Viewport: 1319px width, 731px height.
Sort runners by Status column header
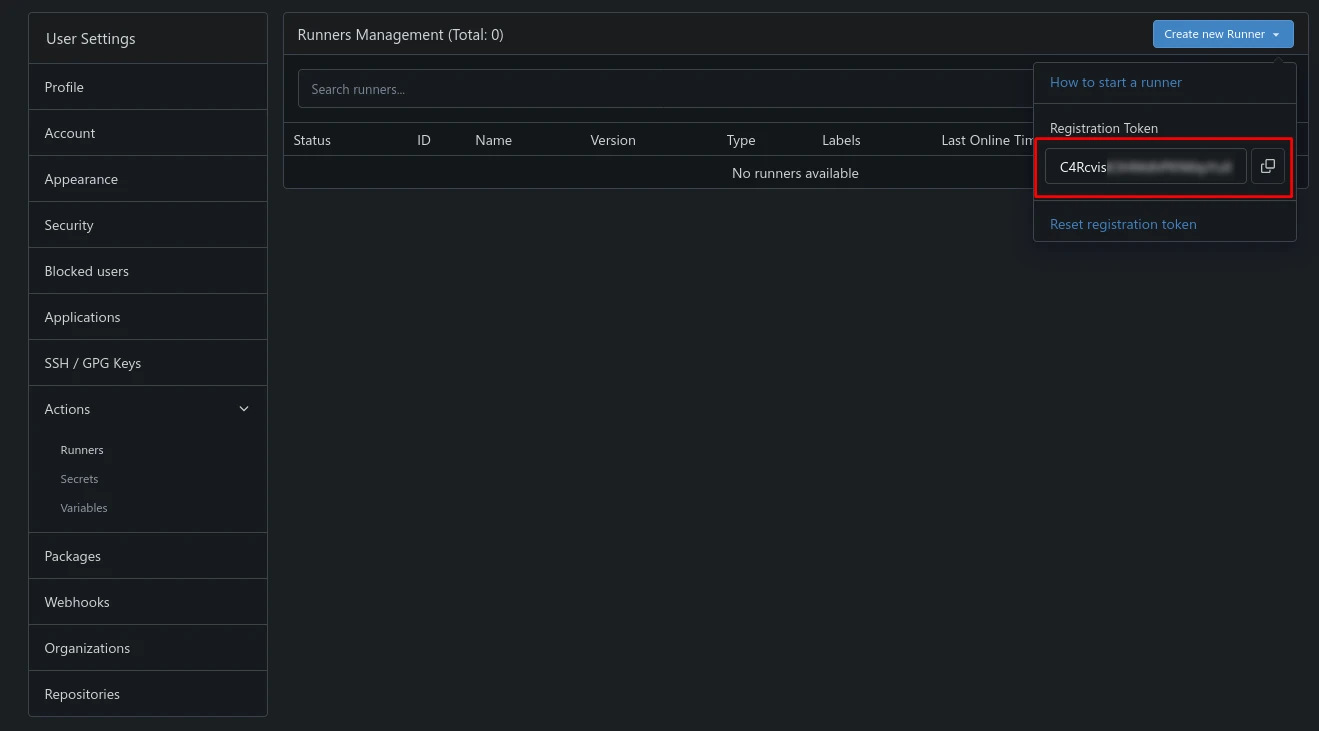[312, 140]
